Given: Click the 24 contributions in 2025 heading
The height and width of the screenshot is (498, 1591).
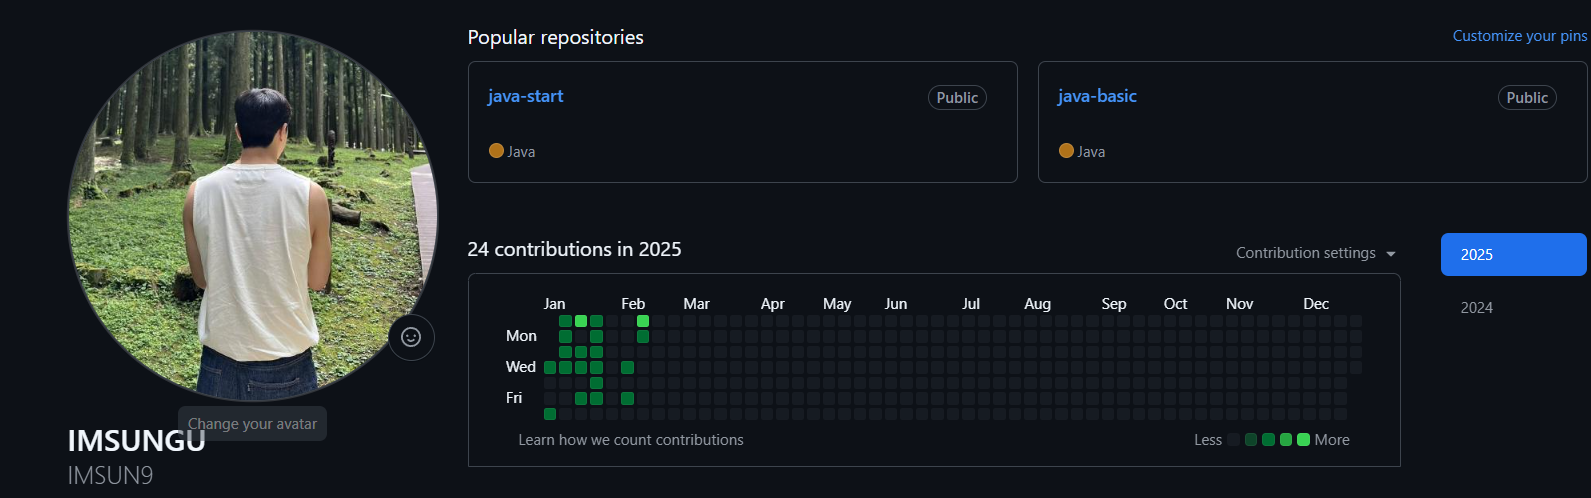Looking at the screenshot, I should (574, 249).
